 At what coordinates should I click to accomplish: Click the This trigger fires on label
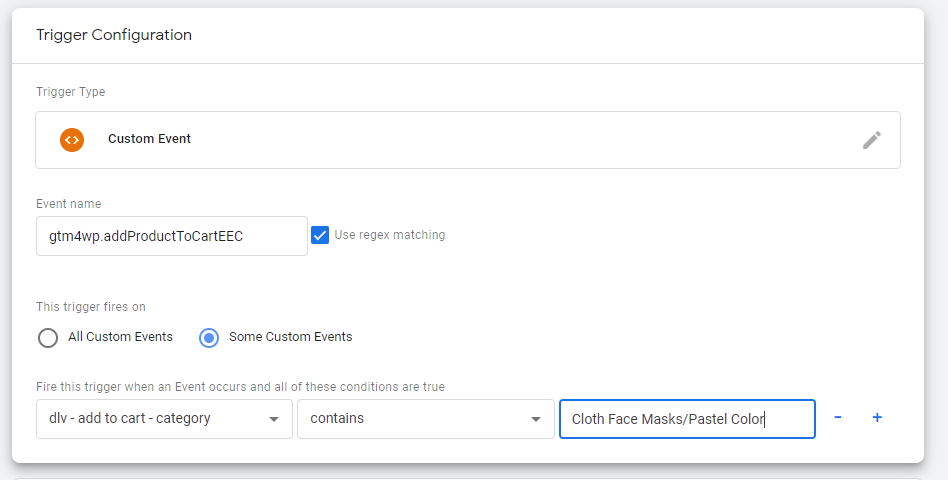pyautogui.click(x=91, y=306)
